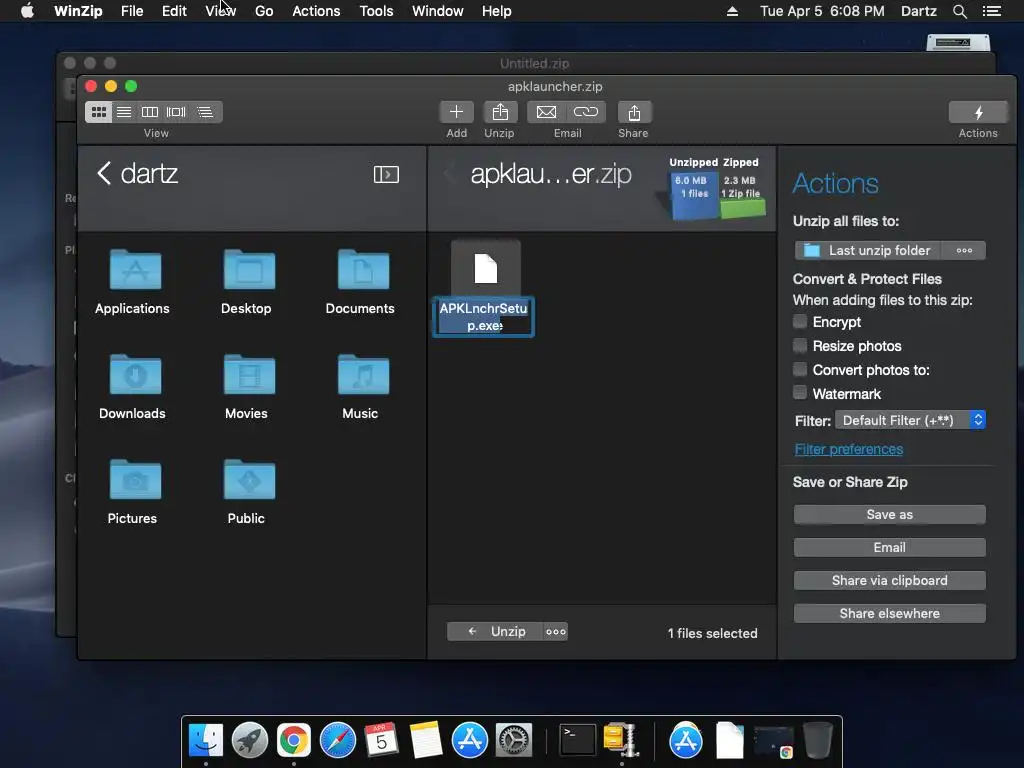Click the Share toolbar icon
This screenshot has height=768, width=1024.
(633, 112)
